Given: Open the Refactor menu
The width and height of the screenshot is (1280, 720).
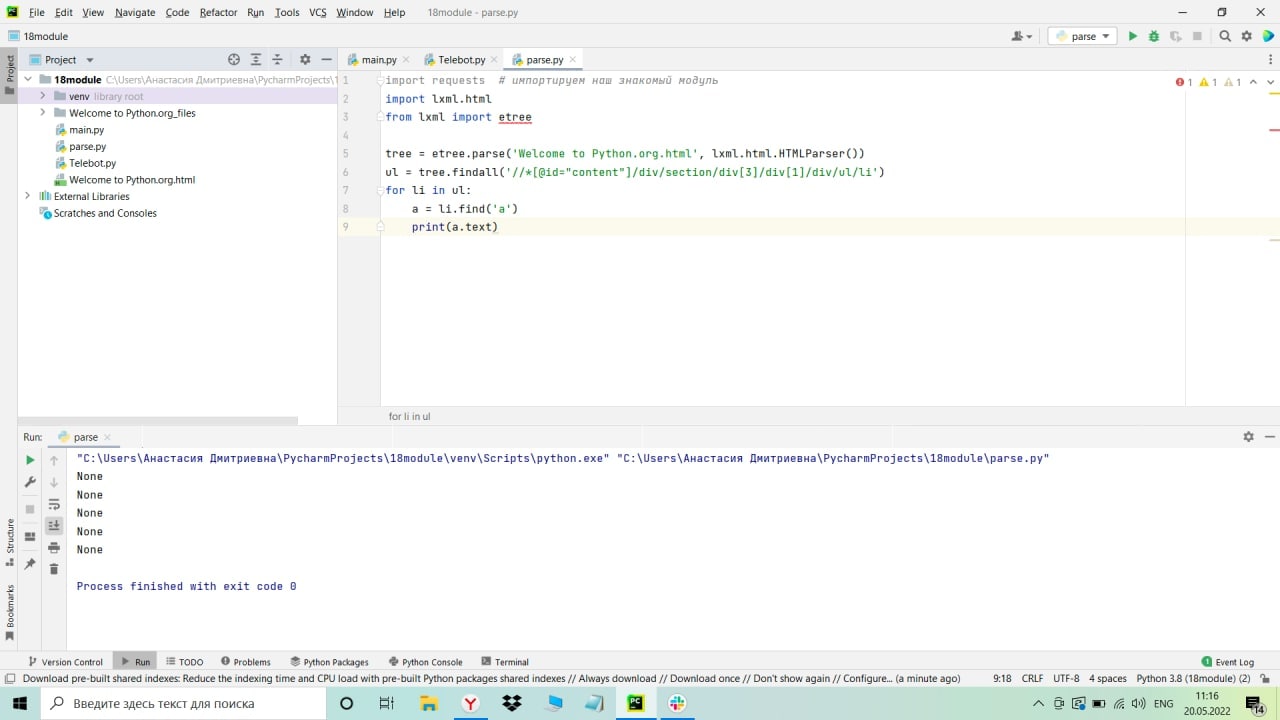Looking at the screenshot, I should point(218,12).
